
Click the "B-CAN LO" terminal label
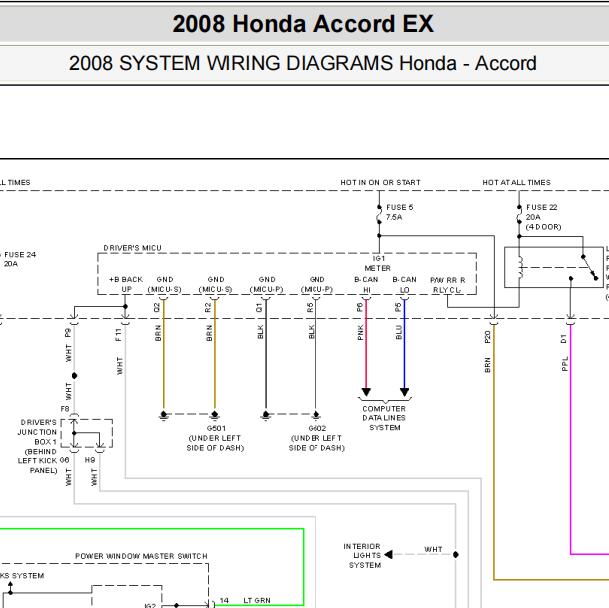point(404,285)
